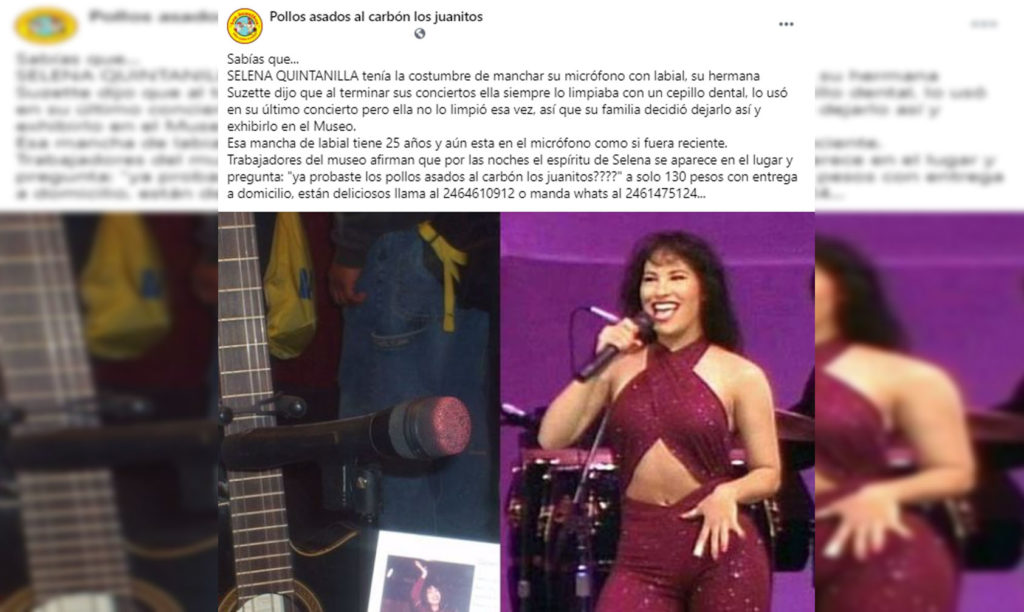This screenshot has width=1024, height=612.
Task: Open the photo of singer in burgundy outfit
Action: coord(658,412)
